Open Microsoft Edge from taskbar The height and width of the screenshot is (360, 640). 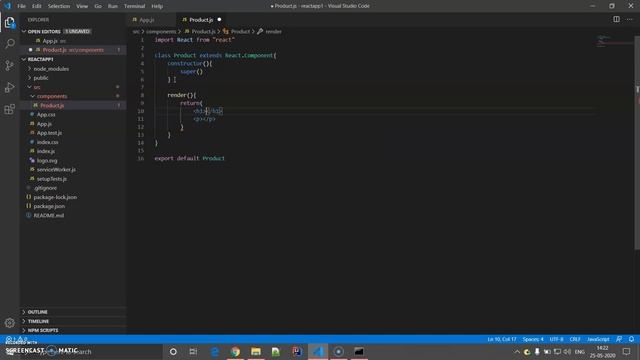[x=215, y=351]
